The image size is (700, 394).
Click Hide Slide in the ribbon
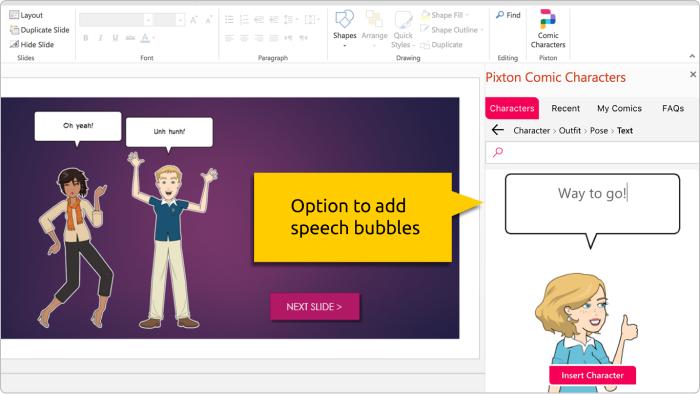click(32, 45)
